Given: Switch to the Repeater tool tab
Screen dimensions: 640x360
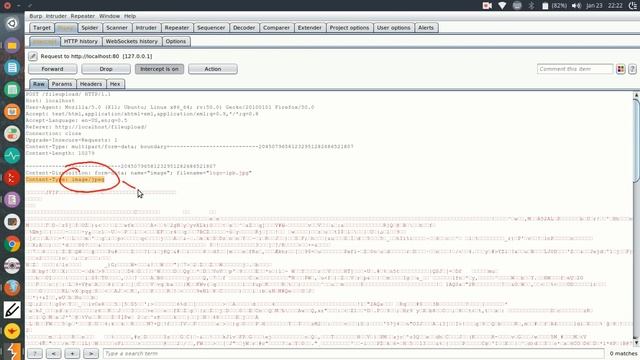Looking at the screenshot, I should [x=177, y=28].
